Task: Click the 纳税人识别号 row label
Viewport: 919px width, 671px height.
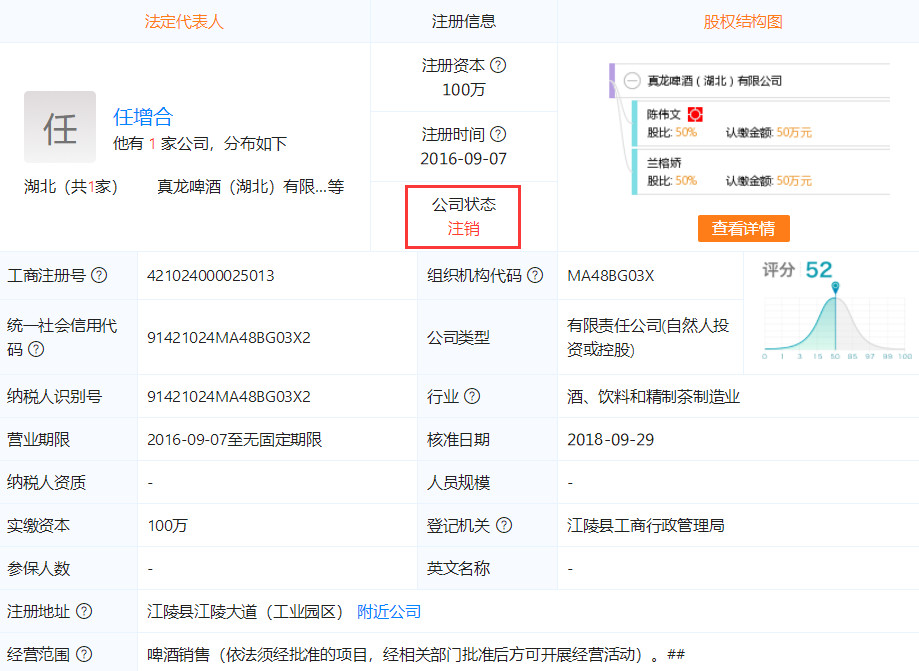Action: point(55,397)
